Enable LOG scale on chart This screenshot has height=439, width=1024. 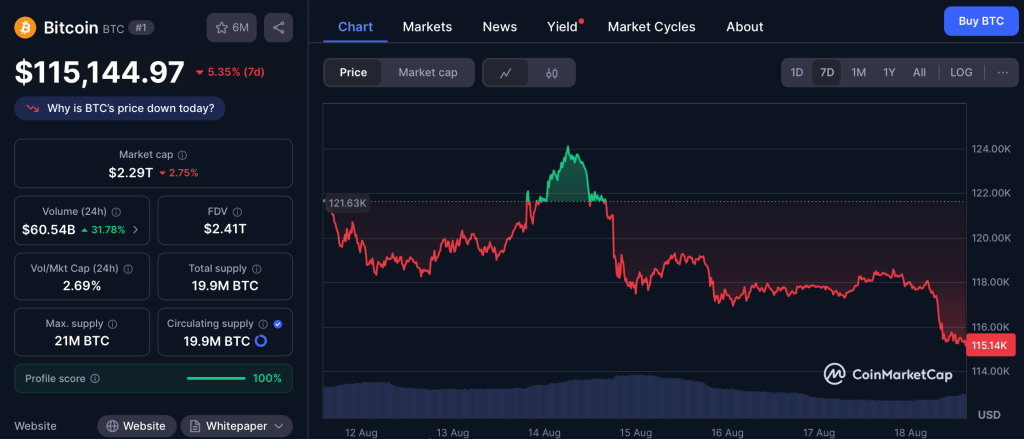click(961, 72)
